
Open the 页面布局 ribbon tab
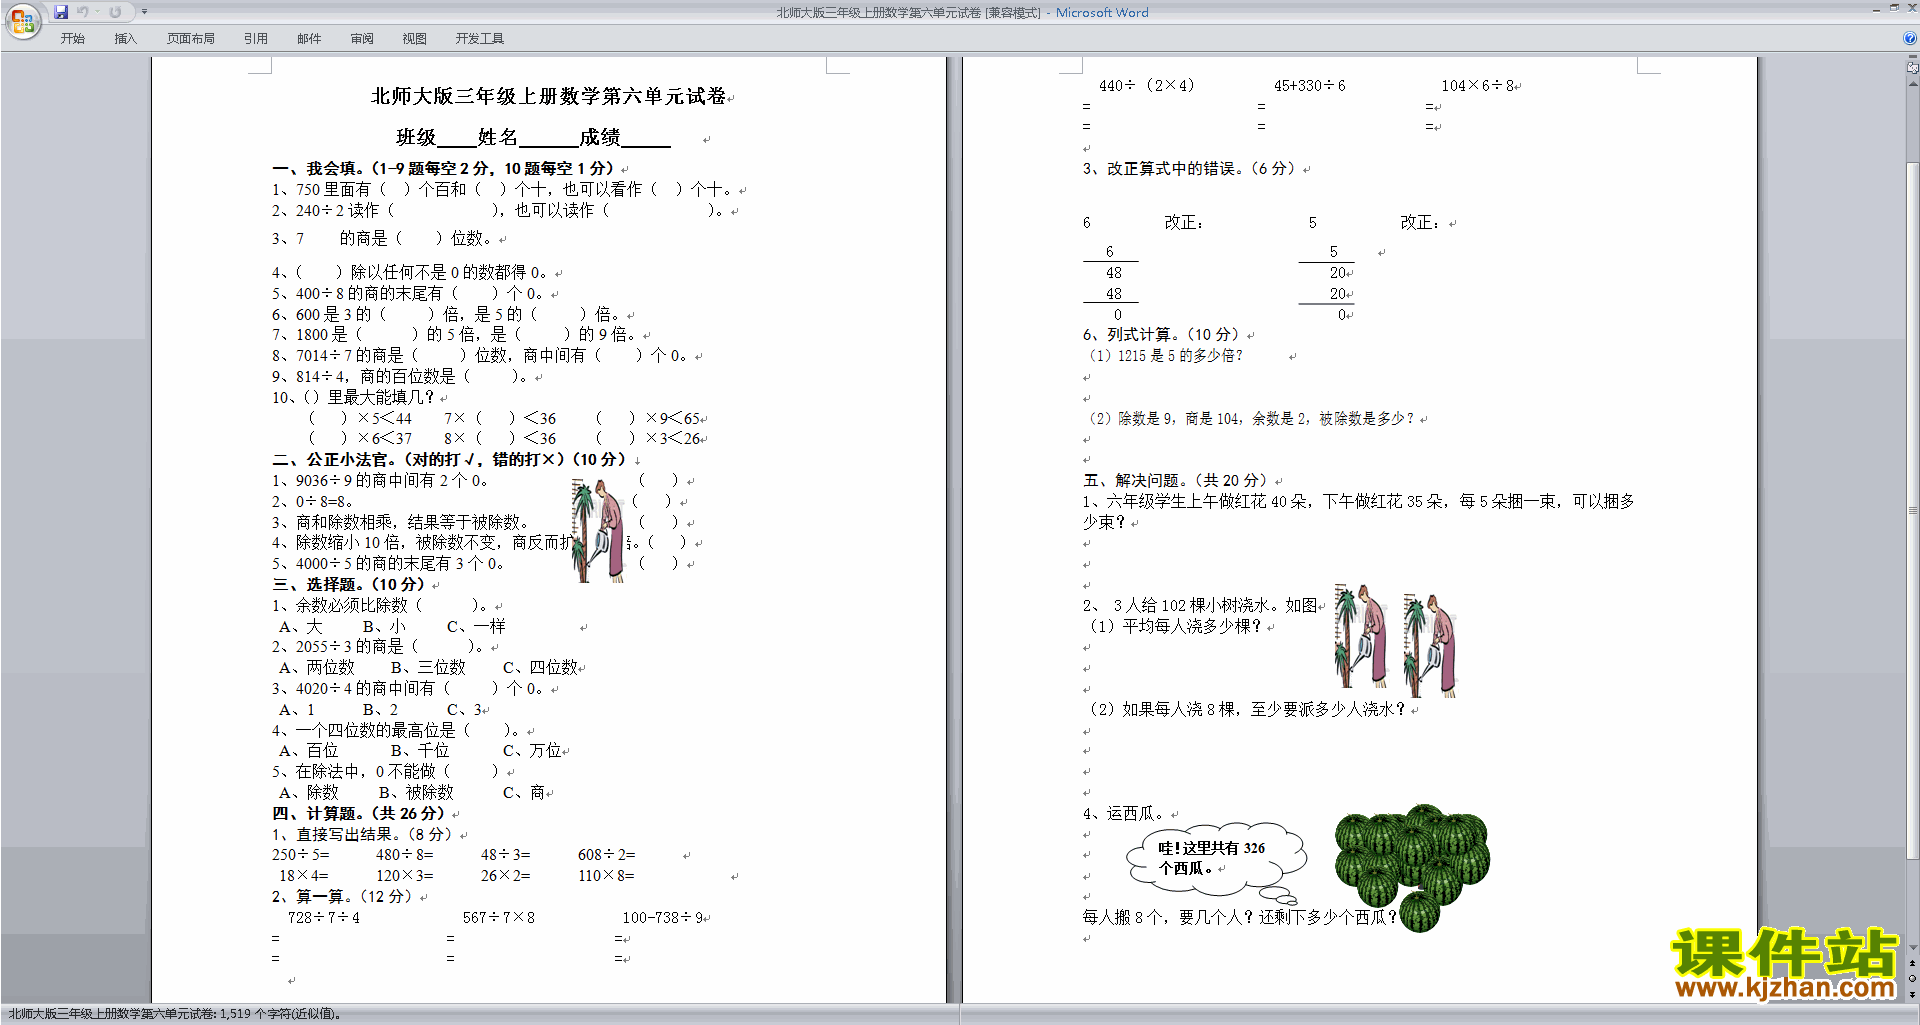click(x=191, y=39)
